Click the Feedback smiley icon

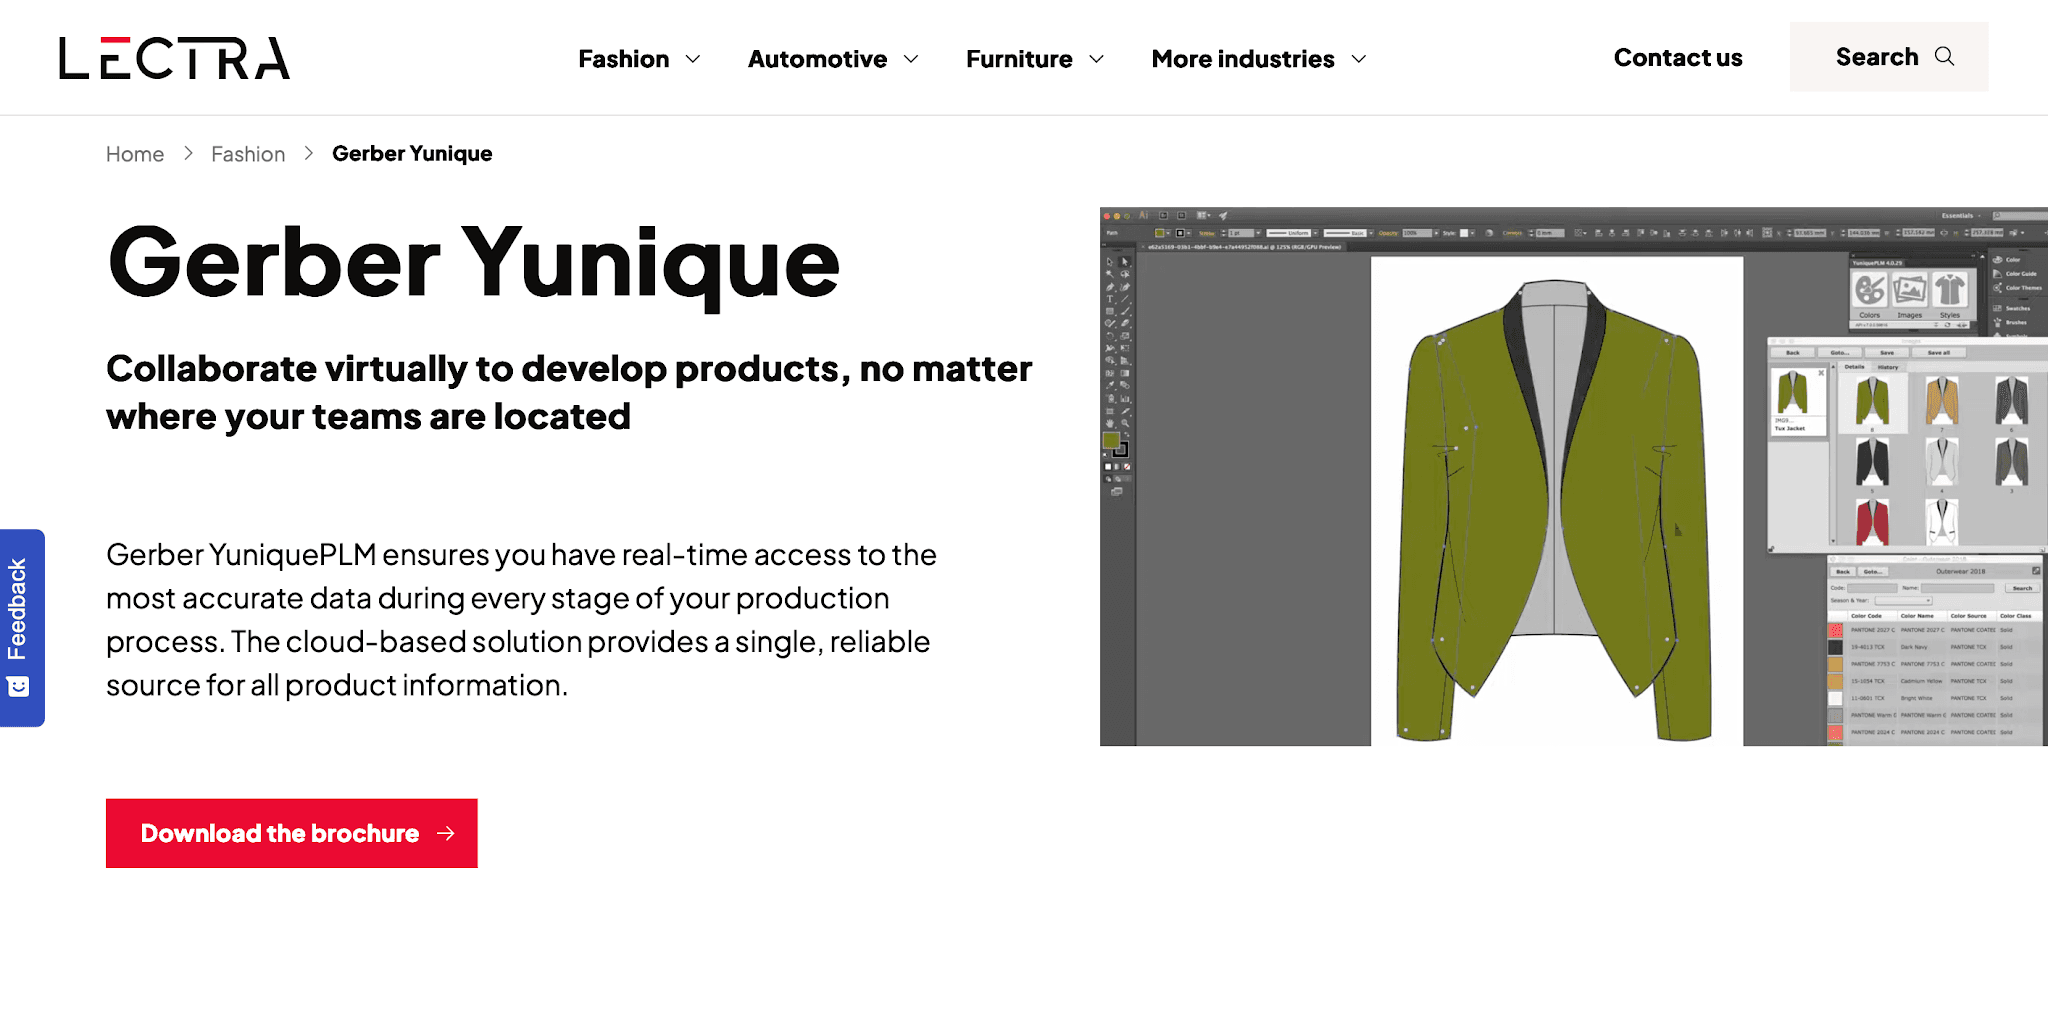click(18, 687)
